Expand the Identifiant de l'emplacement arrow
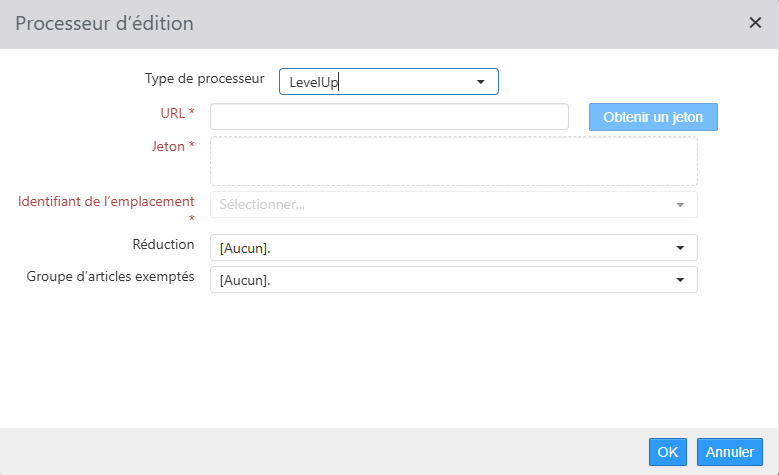This screenshot has height=475, width=779. [x=680, y=205]
